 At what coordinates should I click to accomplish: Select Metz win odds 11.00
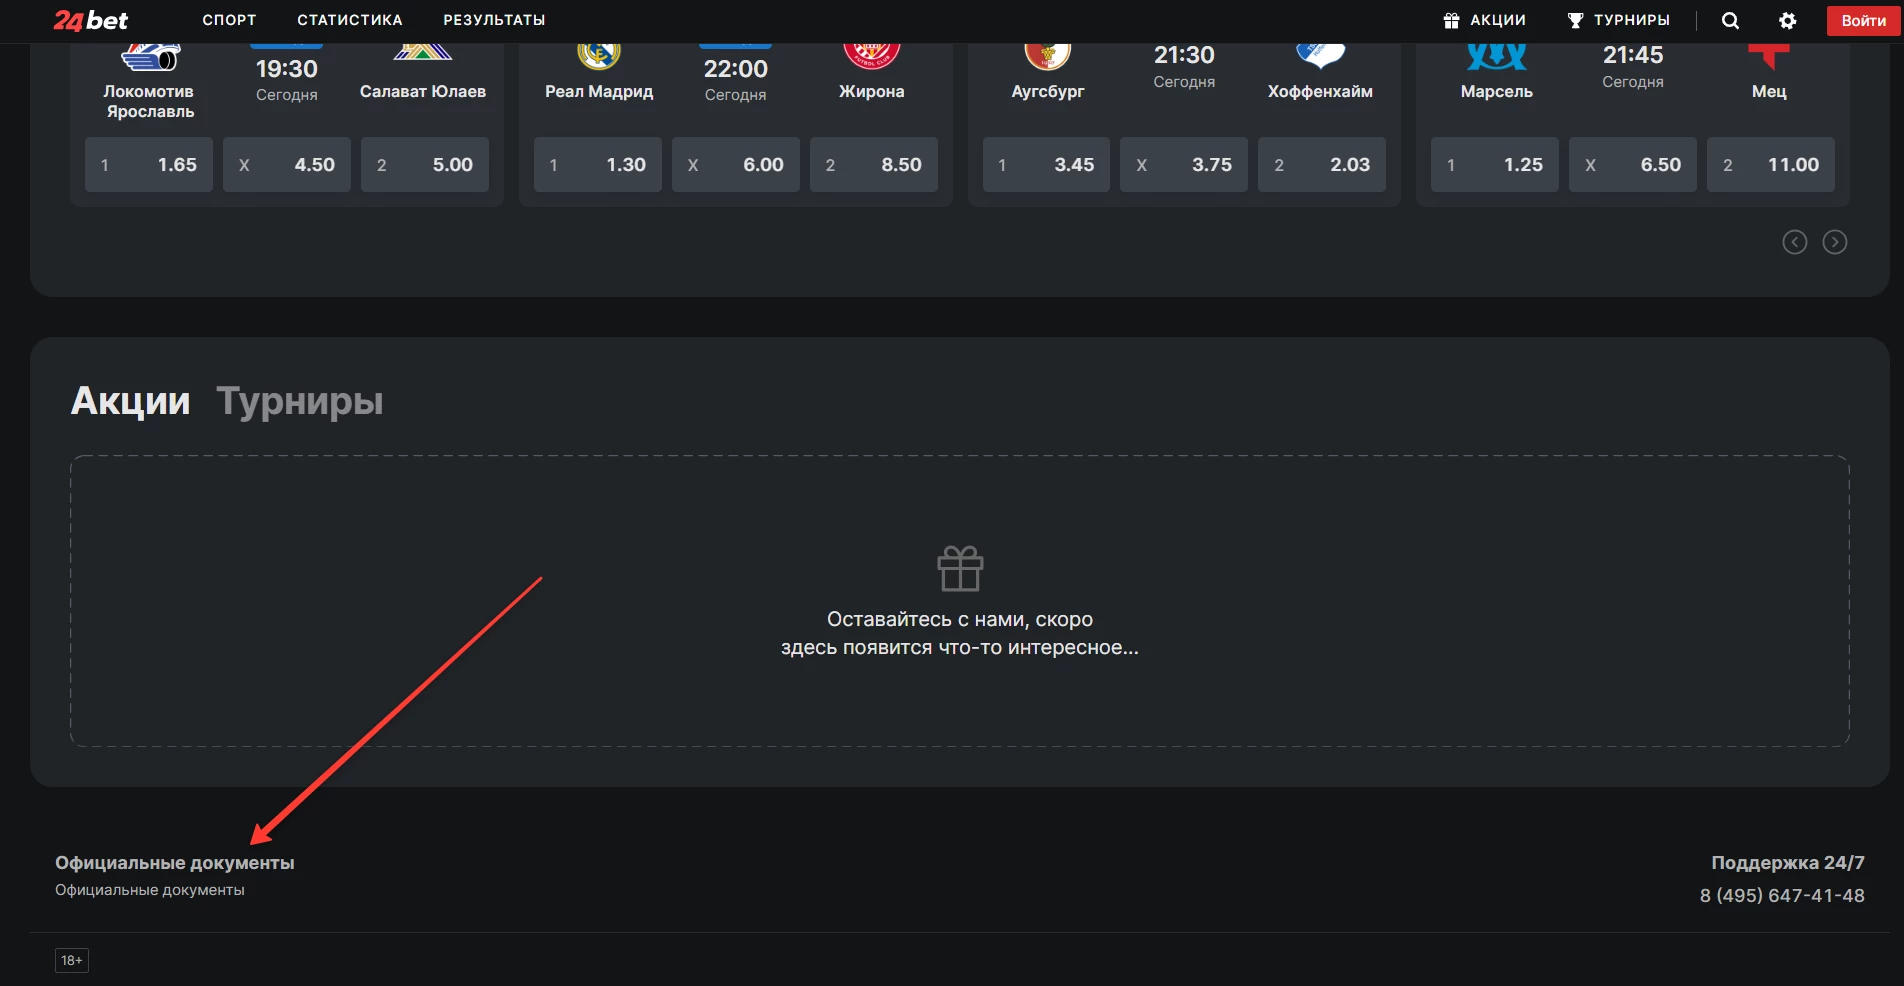[1770, 164]
